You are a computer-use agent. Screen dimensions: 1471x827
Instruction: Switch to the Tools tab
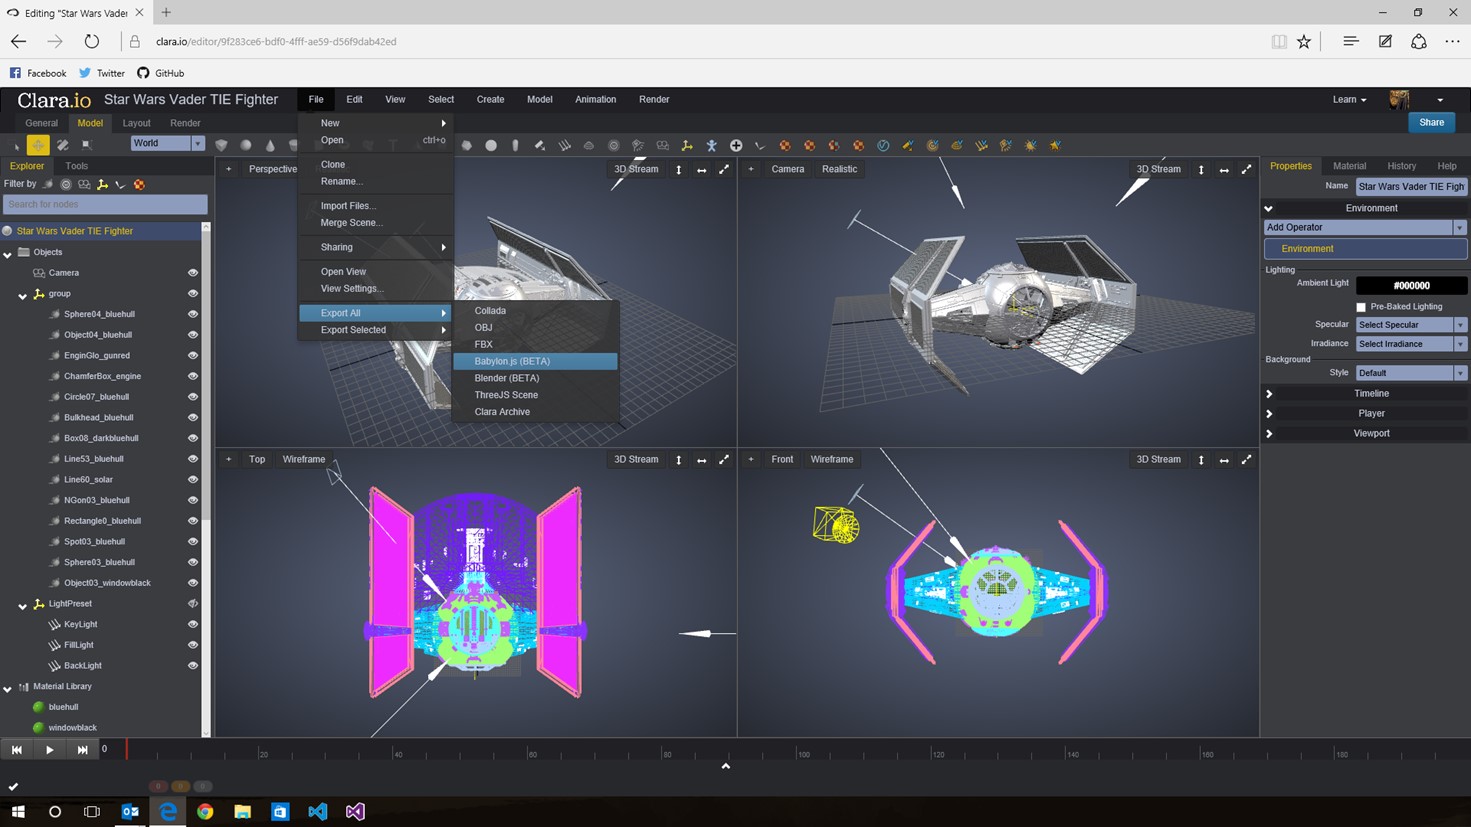tap(76, 166)
